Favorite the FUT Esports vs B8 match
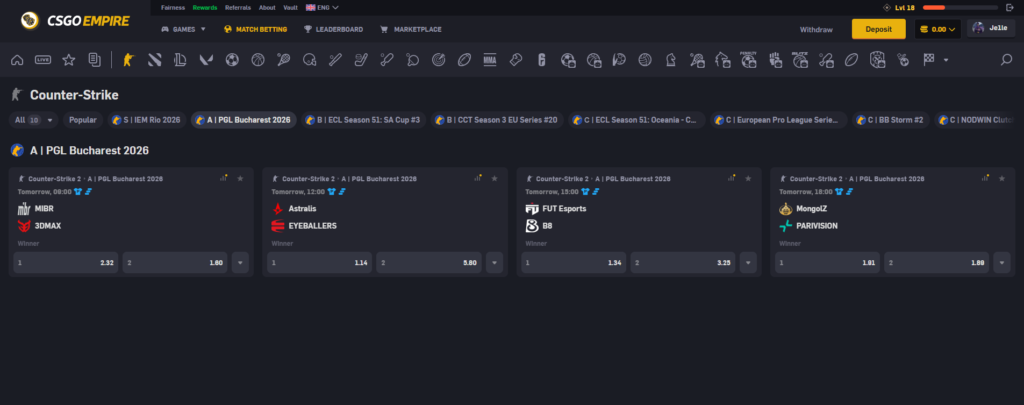The width and height of the screenshot is (1024, 405). 748,178
